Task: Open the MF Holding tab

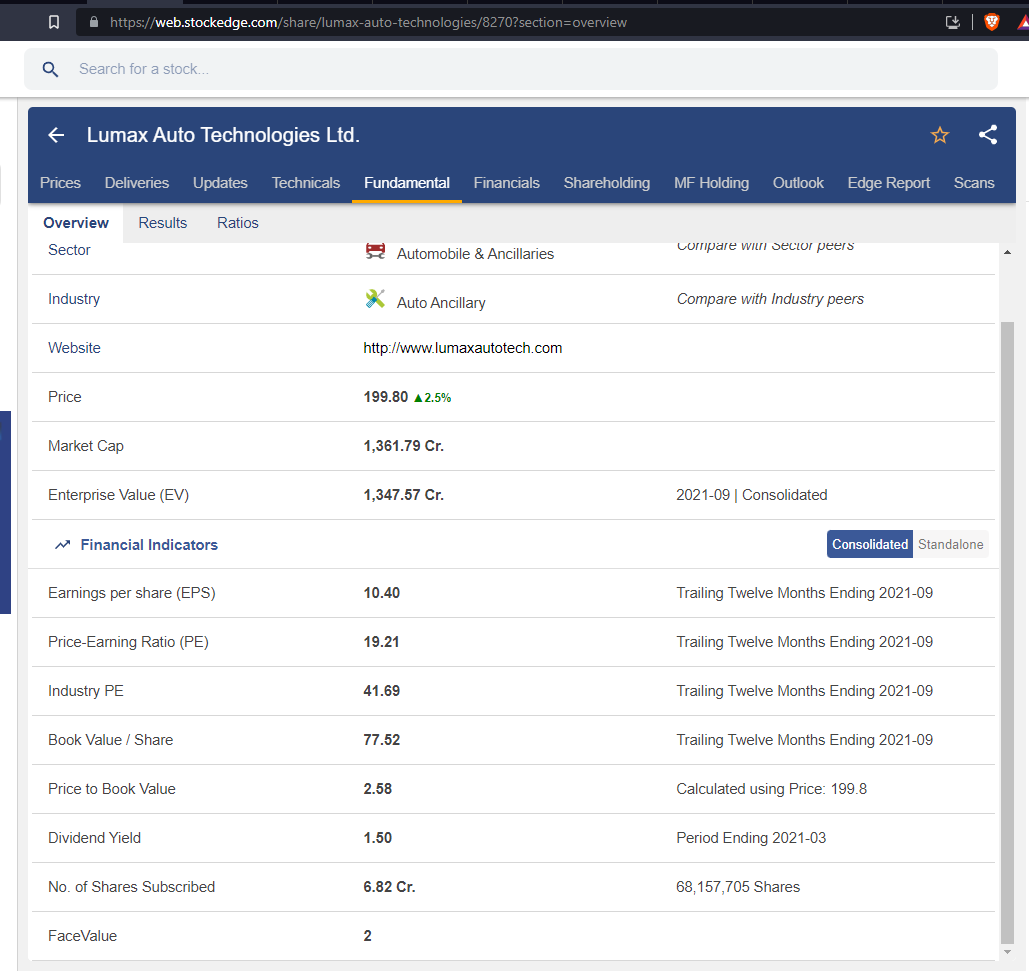Action: click(x=711, y=183)
